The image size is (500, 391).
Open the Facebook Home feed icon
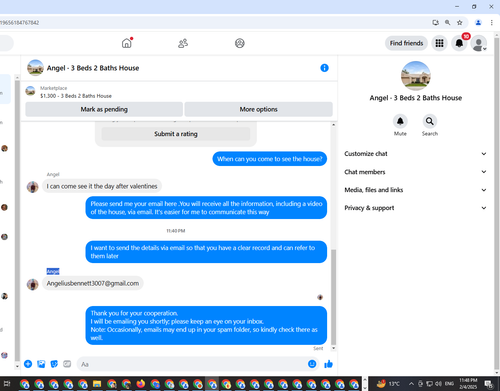coord(127,43)
